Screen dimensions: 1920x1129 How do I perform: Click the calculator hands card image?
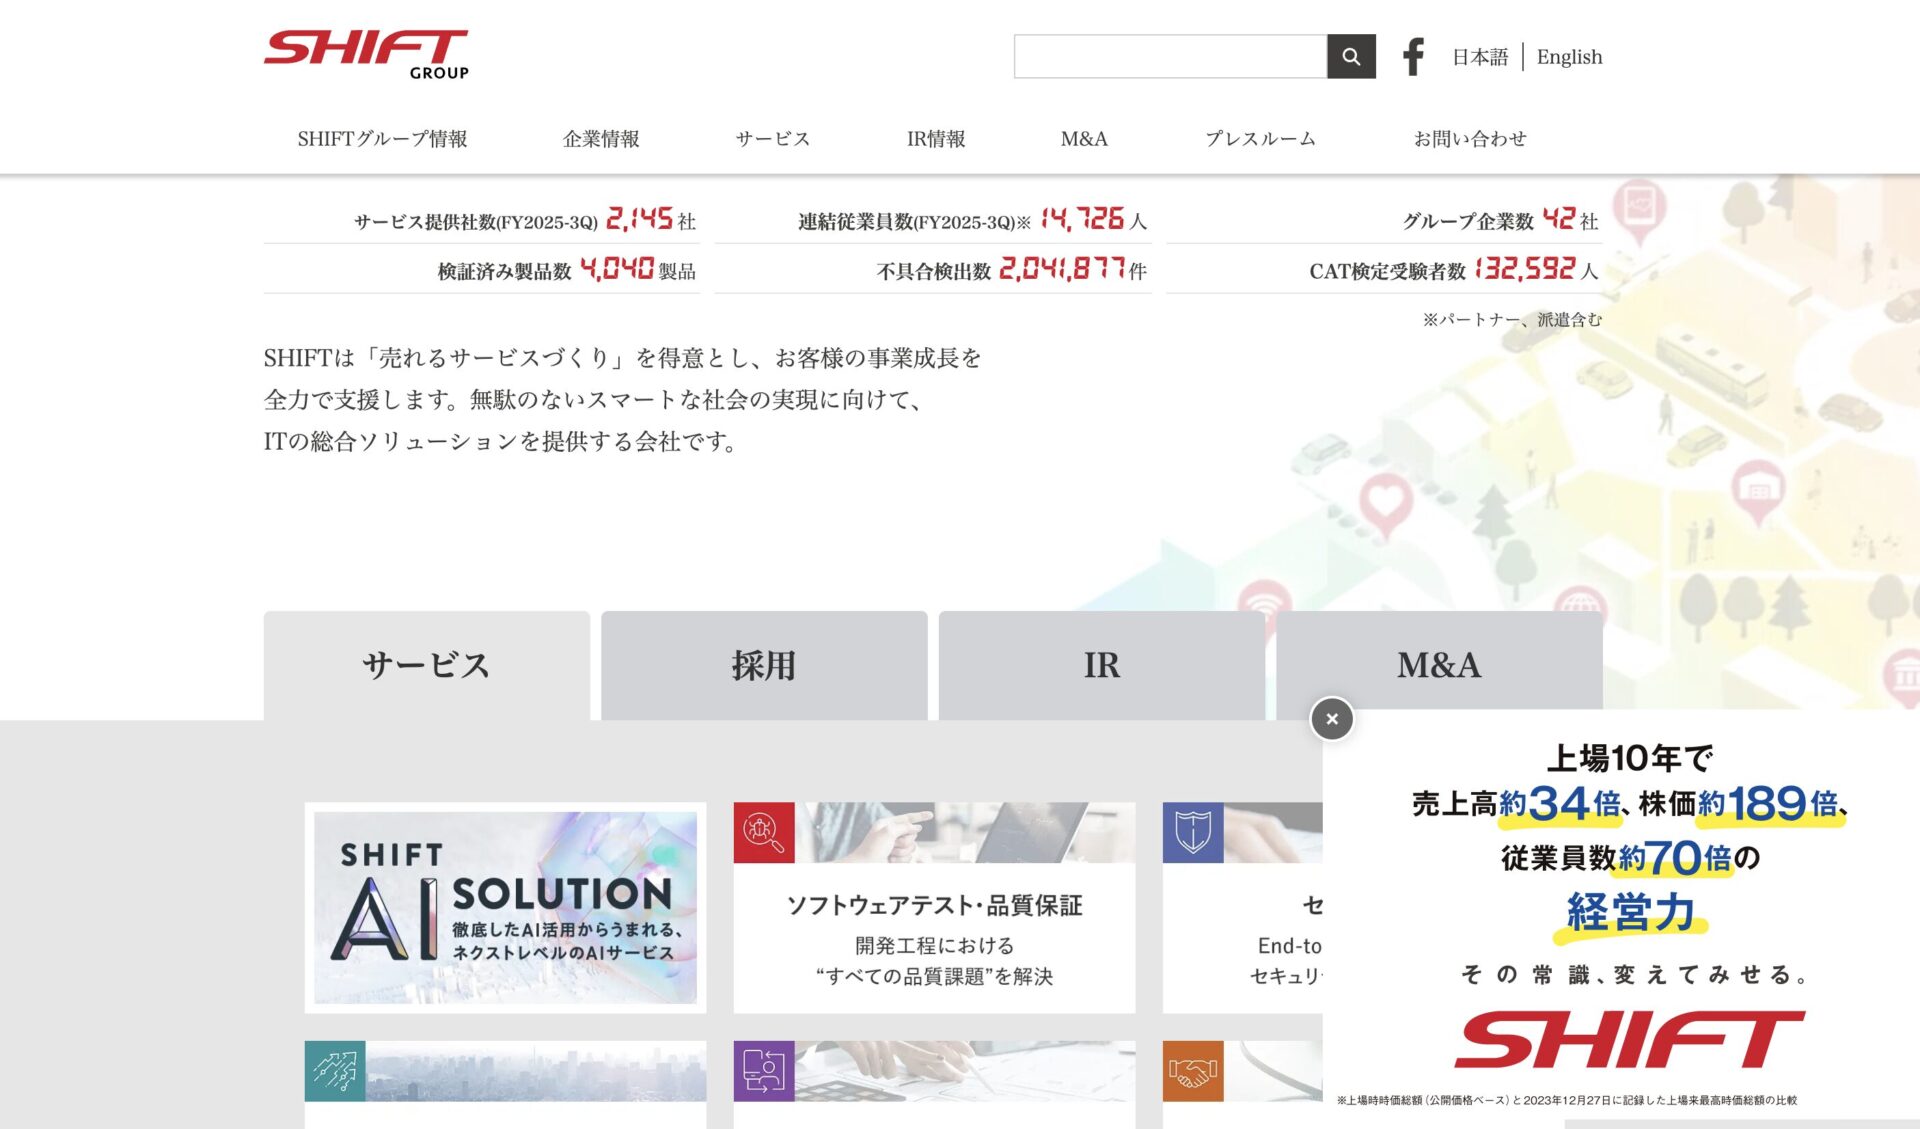coord(965,1071)
